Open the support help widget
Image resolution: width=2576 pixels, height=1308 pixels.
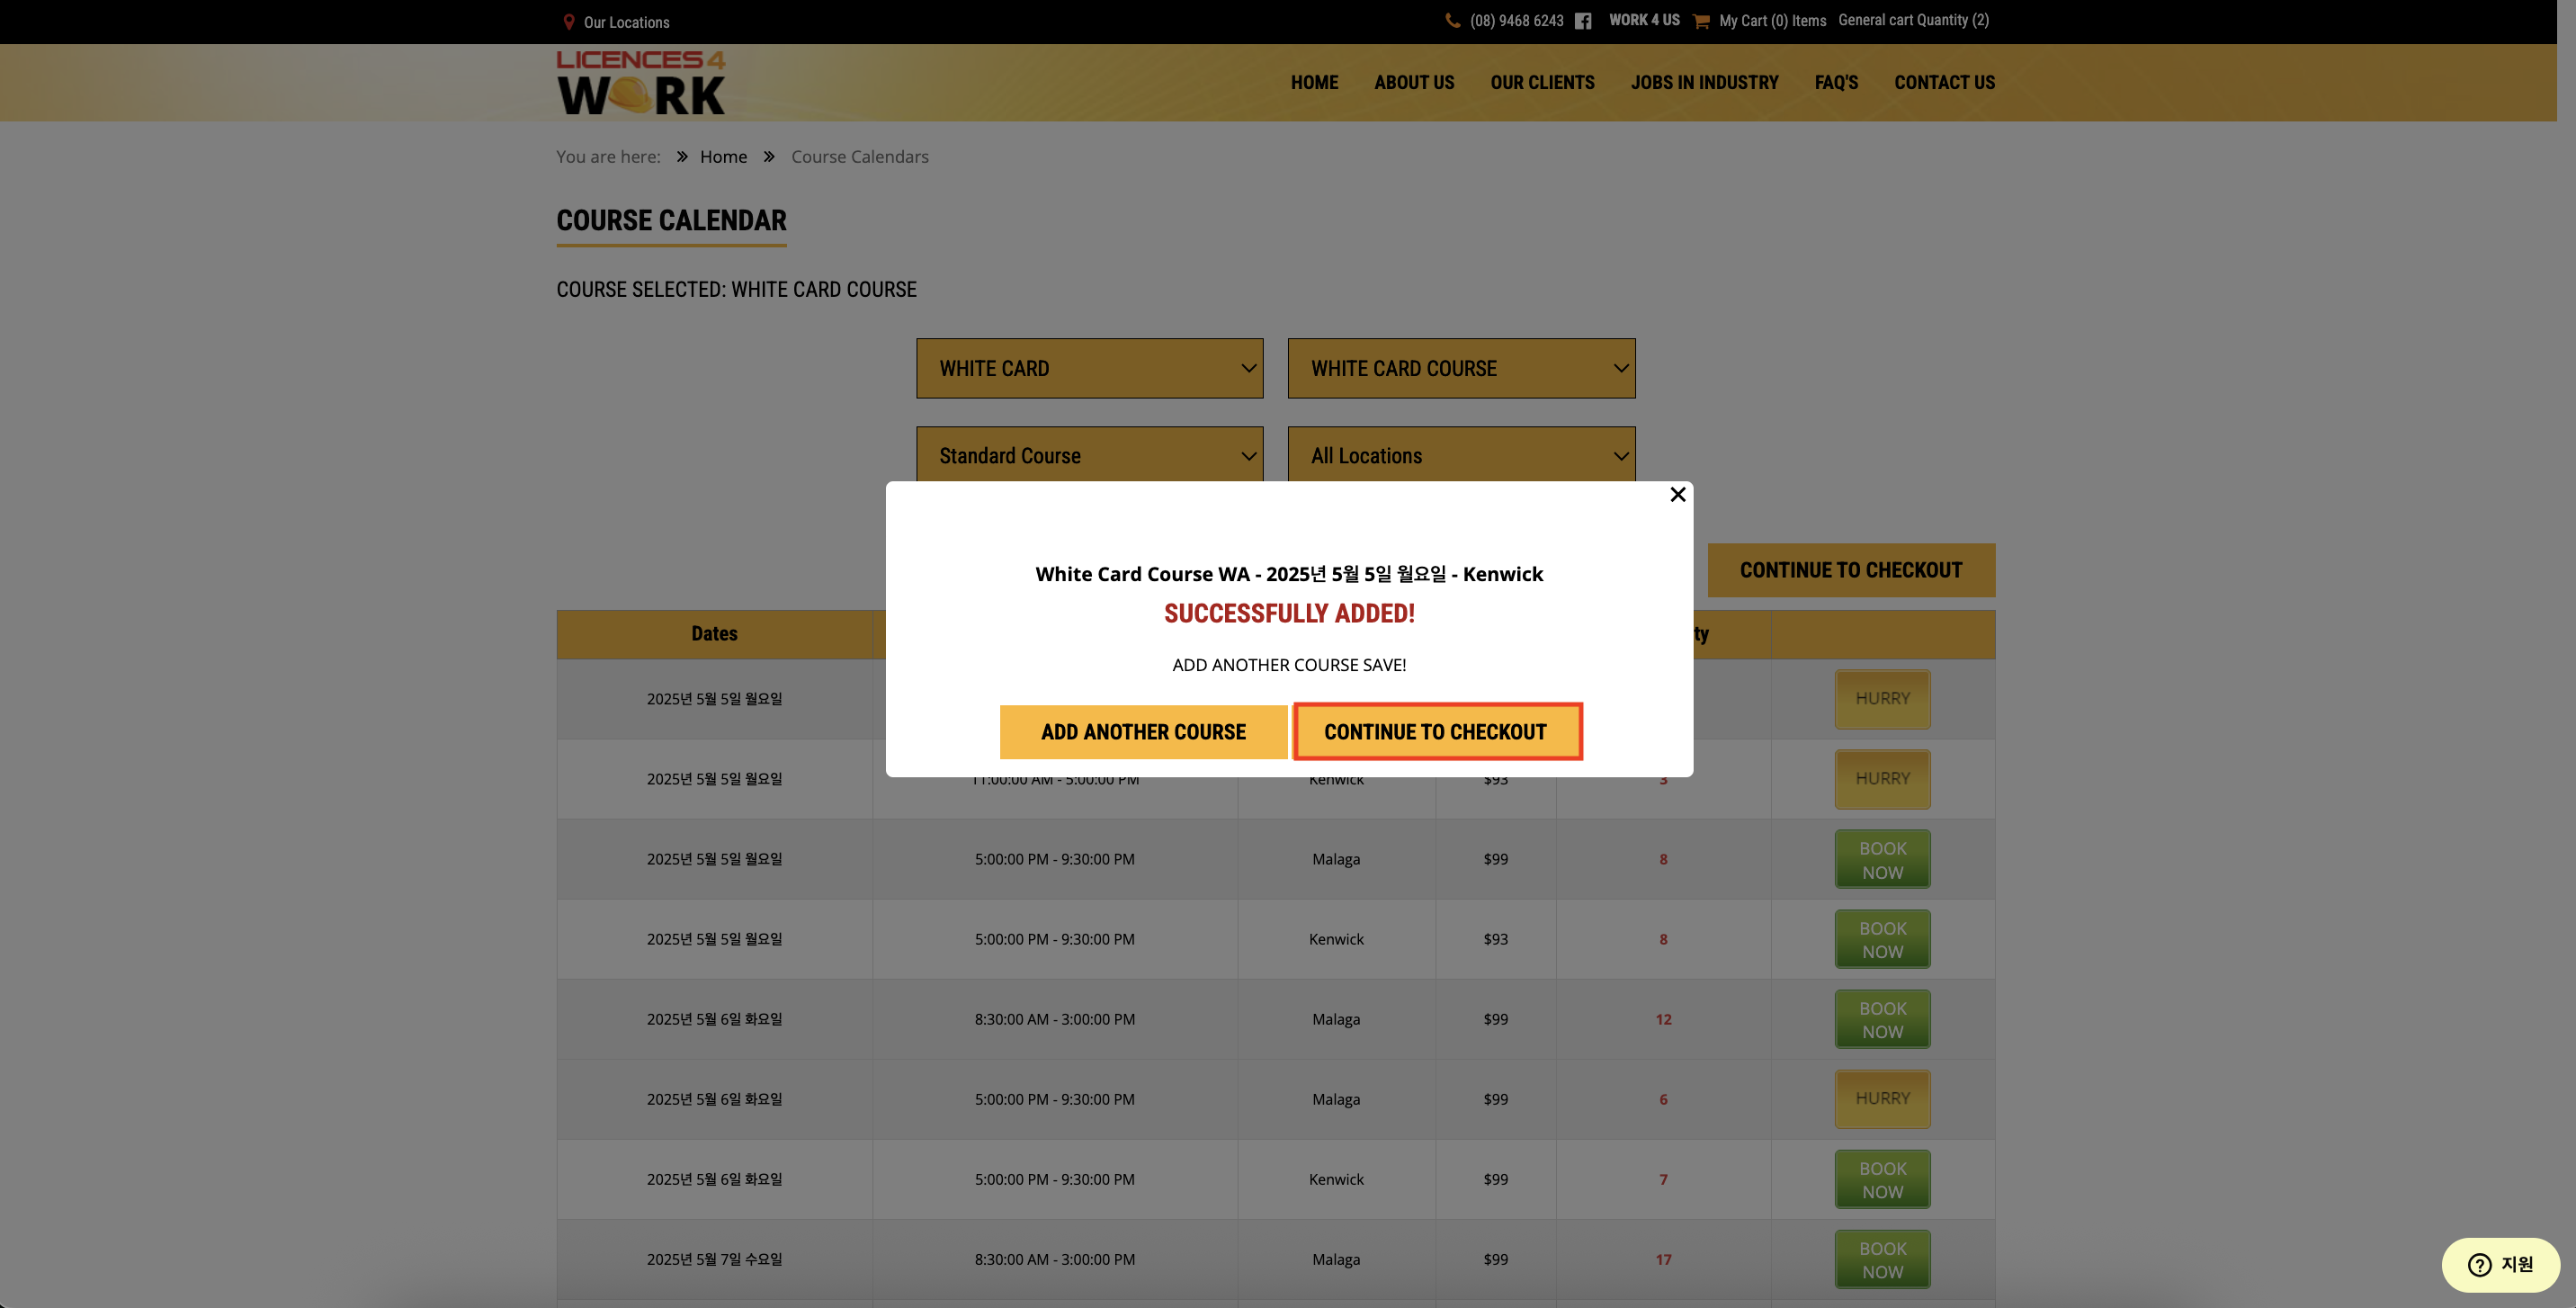[2499, 1265]
